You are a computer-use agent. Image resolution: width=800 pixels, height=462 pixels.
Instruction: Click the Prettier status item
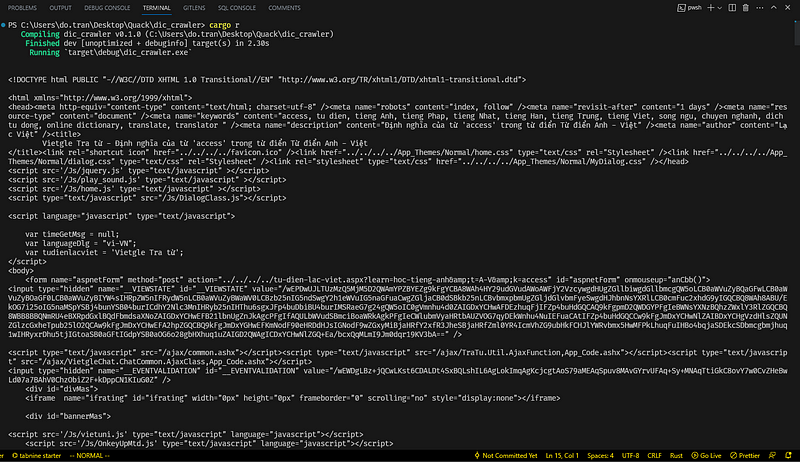(x=744, y=455)
